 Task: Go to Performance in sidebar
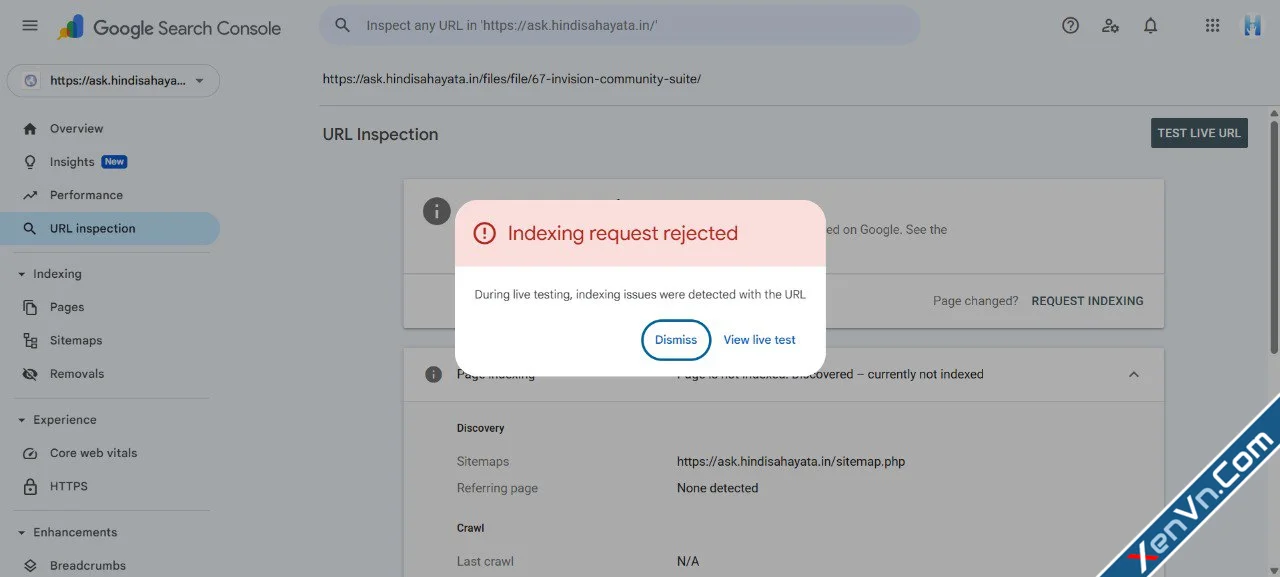86,195
